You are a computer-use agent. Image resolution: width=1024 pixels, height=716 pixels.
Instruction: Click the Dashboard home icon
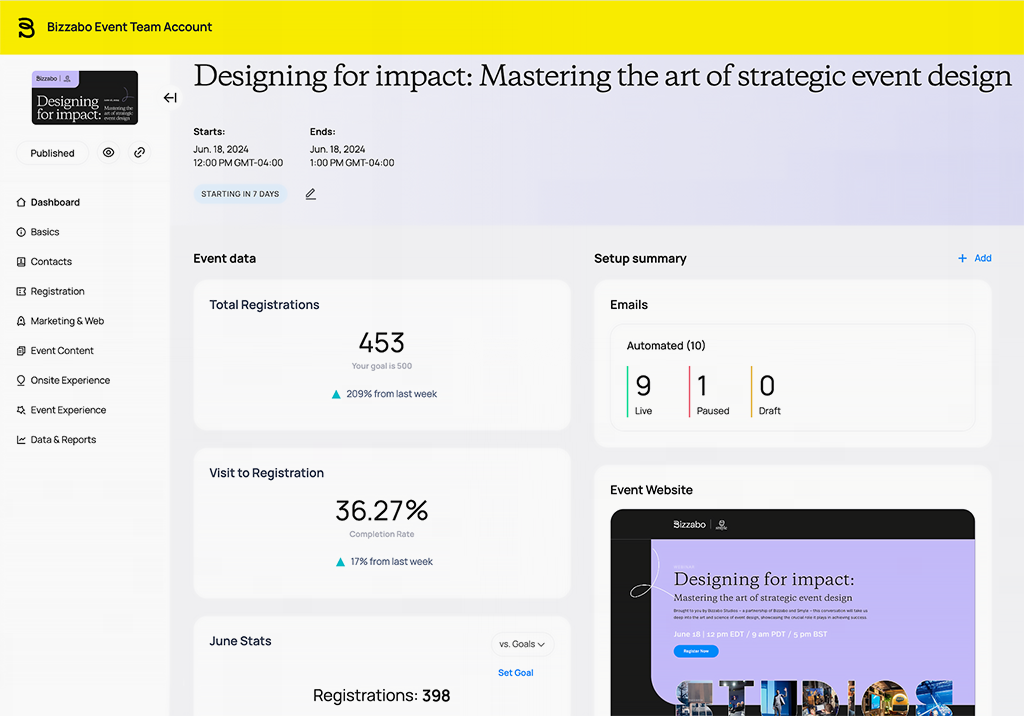click(21, 203)
